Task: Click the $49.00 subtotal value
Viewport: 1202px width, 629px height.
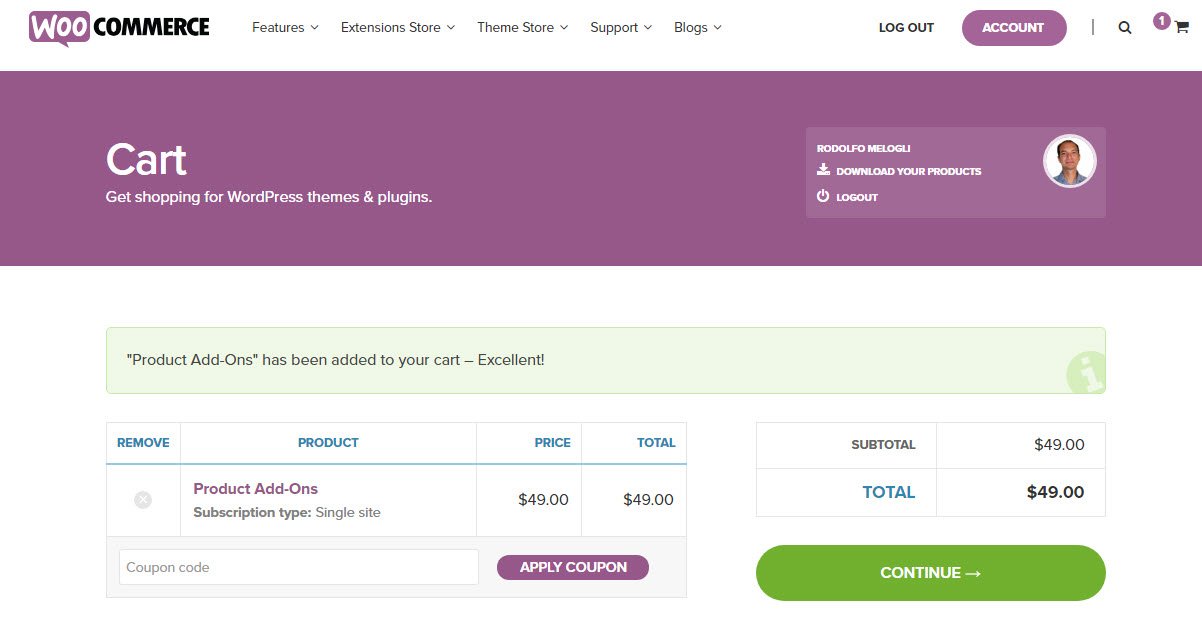Action: (1059, 444)
